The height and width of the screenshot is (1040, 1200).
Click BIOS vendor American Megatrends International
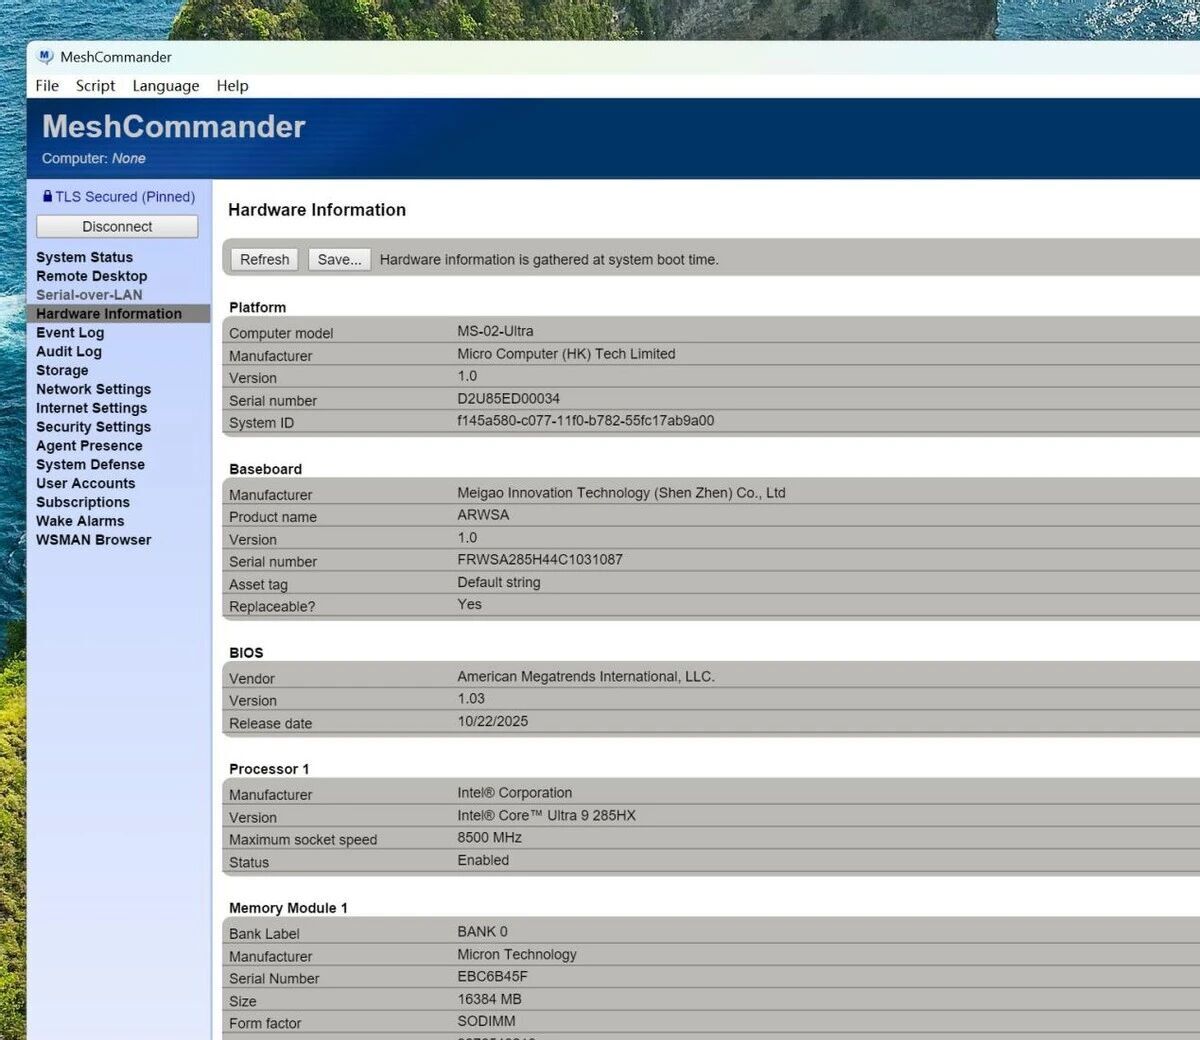(x=586, y=677)
